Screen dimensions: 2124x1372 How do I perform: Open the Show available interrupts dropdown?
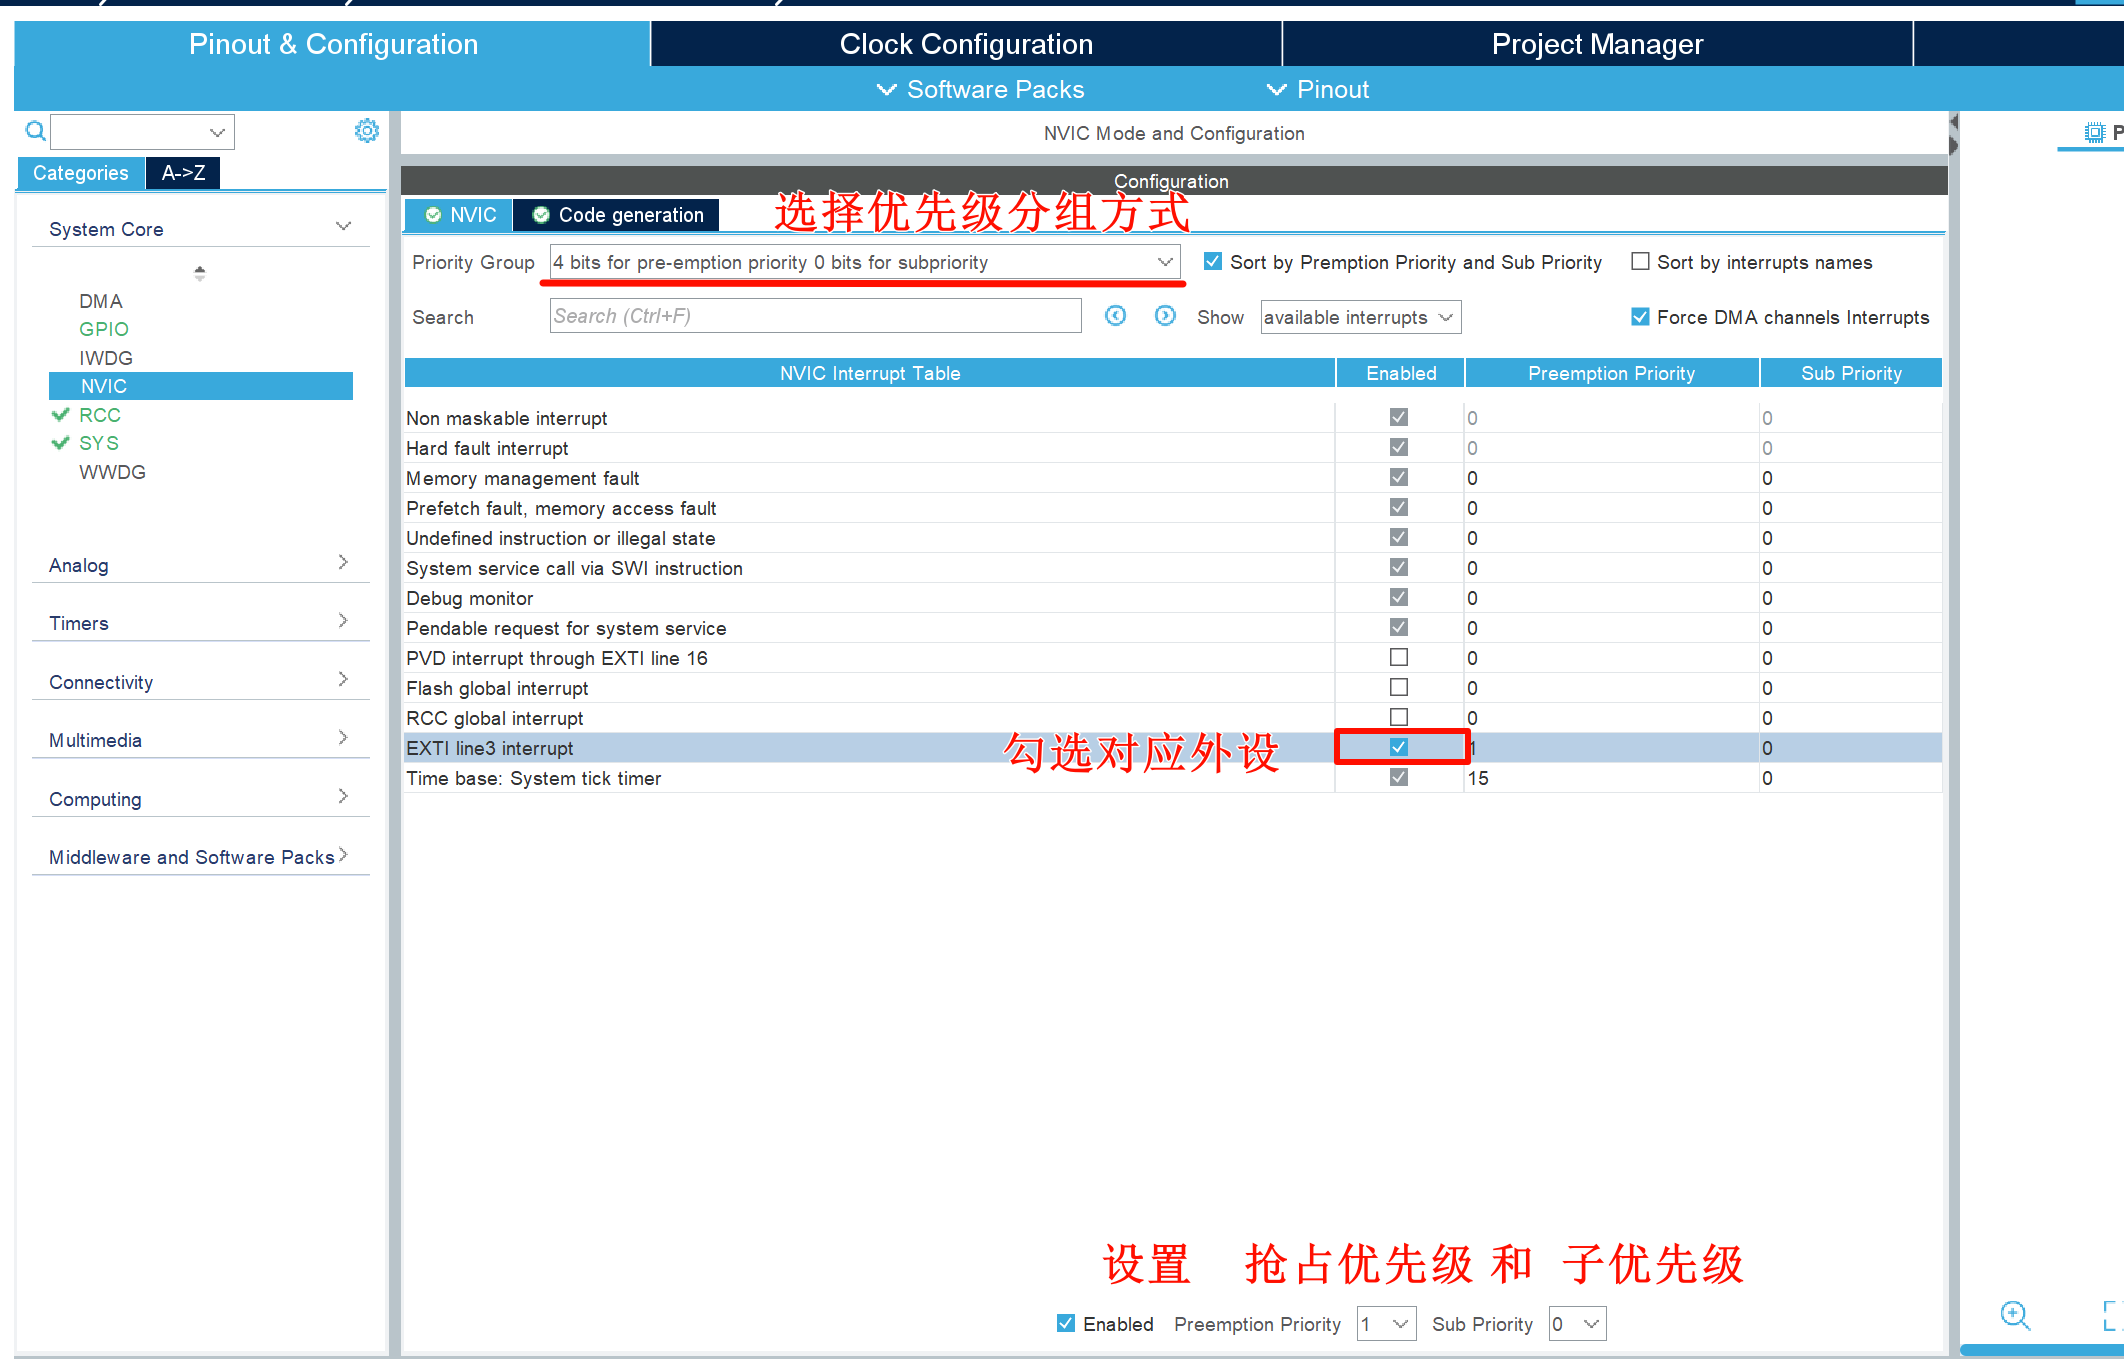pos(1360,317)
